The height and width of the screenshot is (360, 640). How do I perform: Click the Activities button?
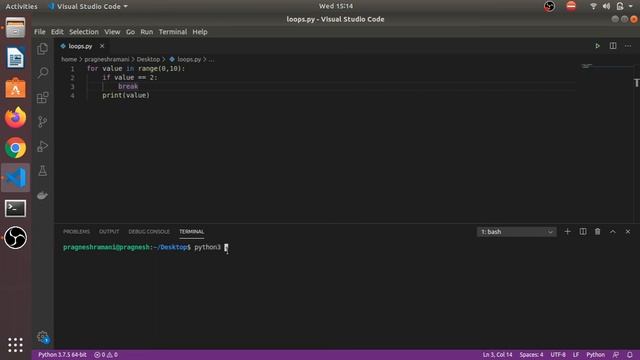(21, 6)
